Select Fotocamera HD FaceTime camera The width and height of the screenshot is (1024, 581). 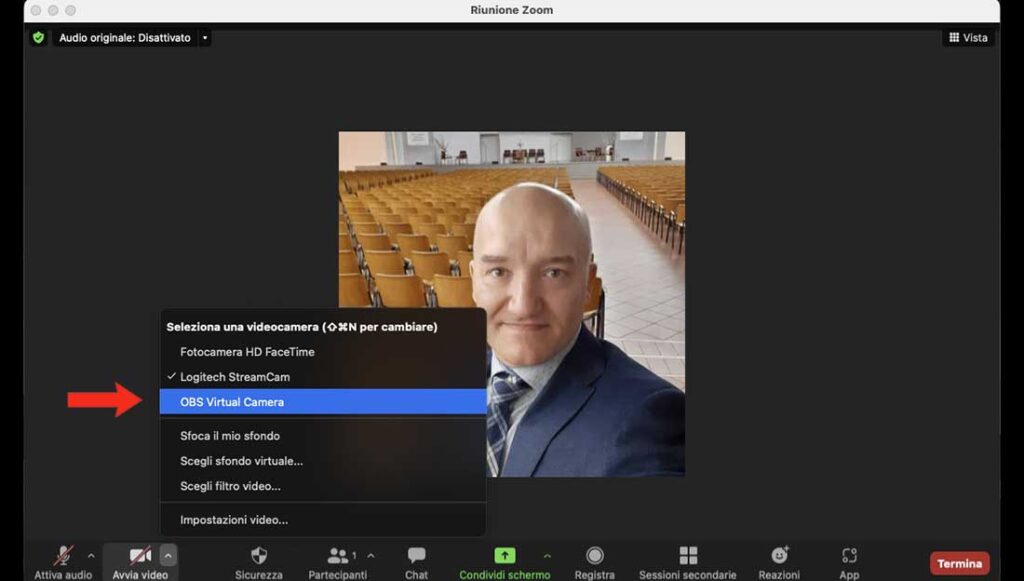(x=323, y=352)
